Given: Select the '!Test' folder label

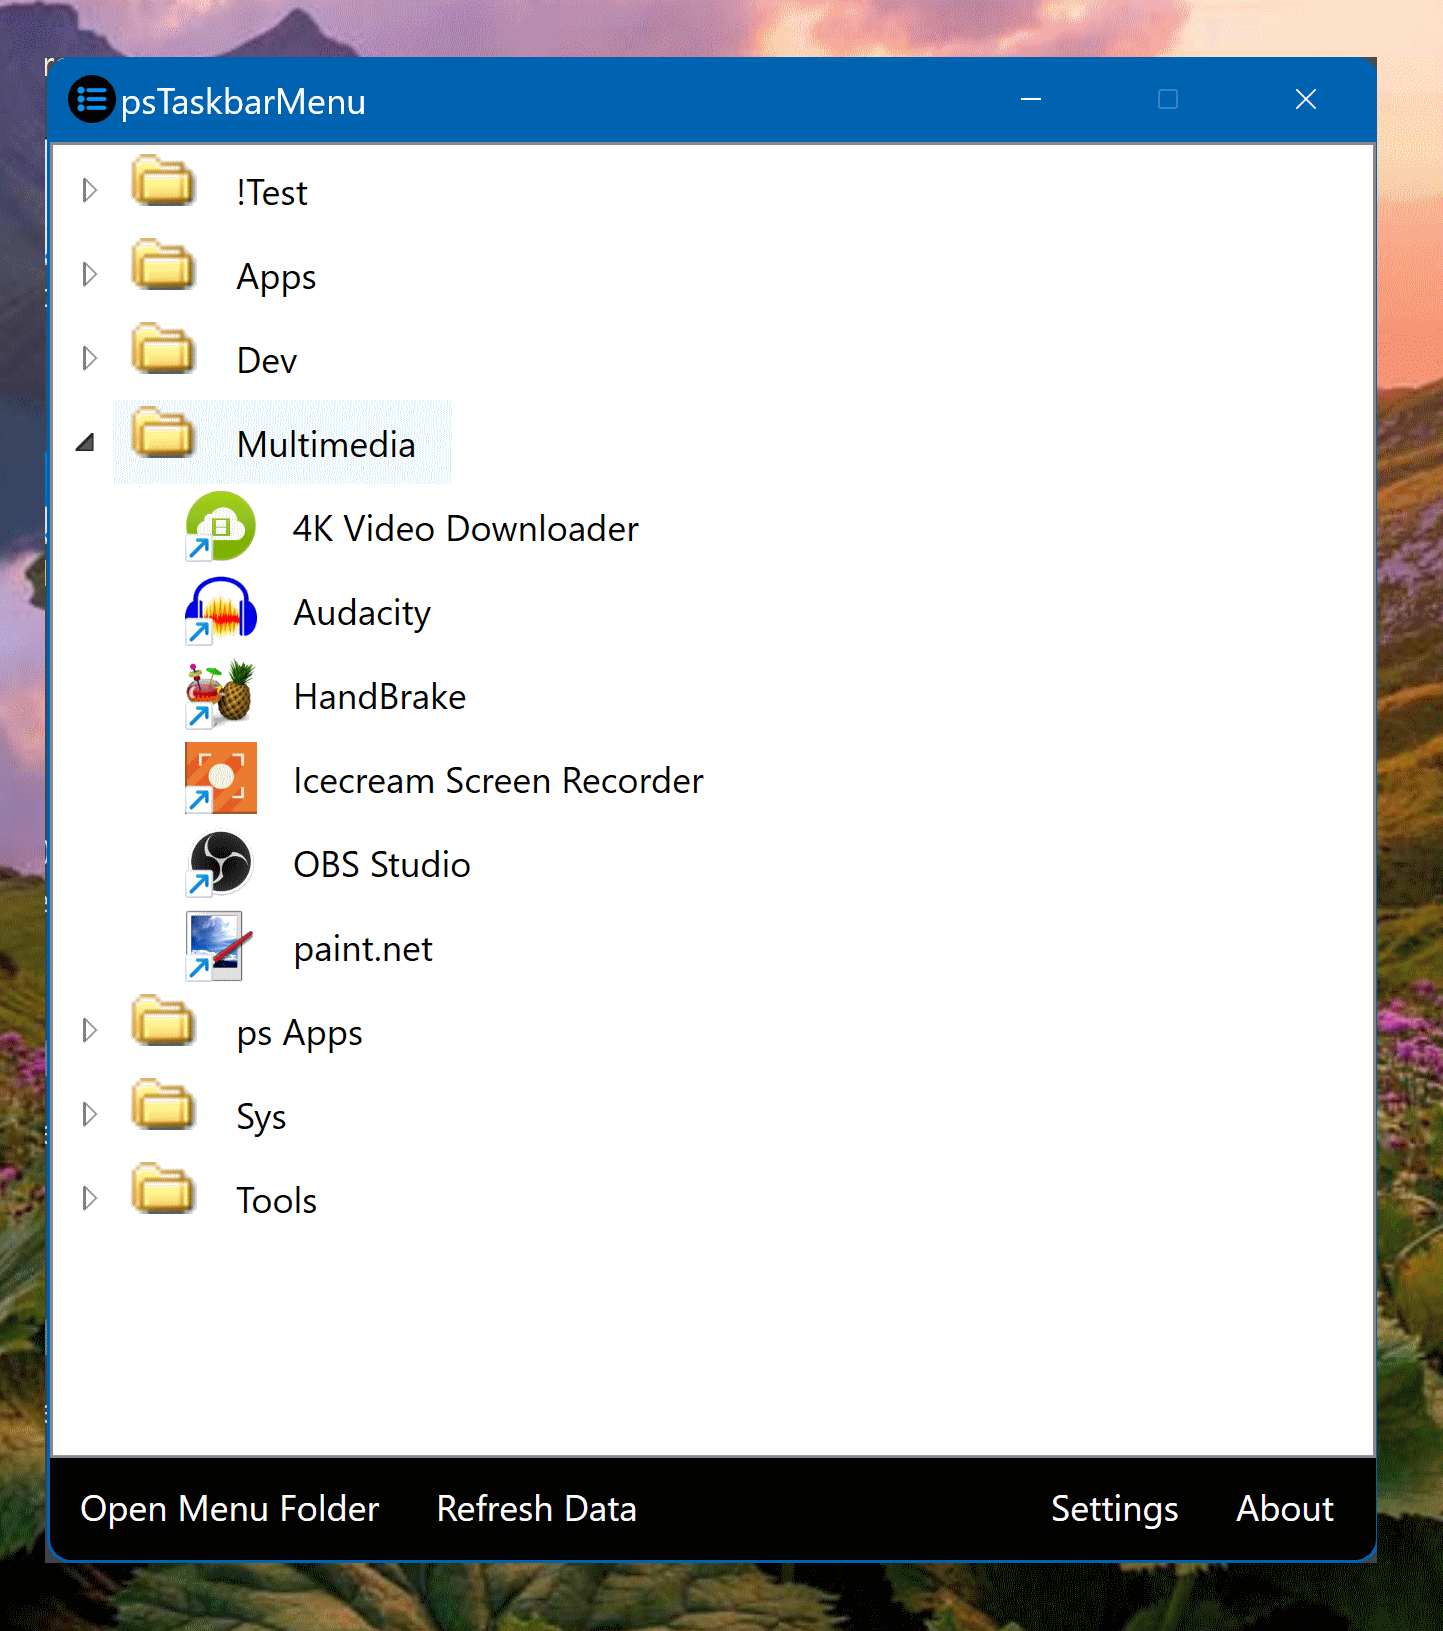Looking at the screenshot, I should [x=272, y=192].
